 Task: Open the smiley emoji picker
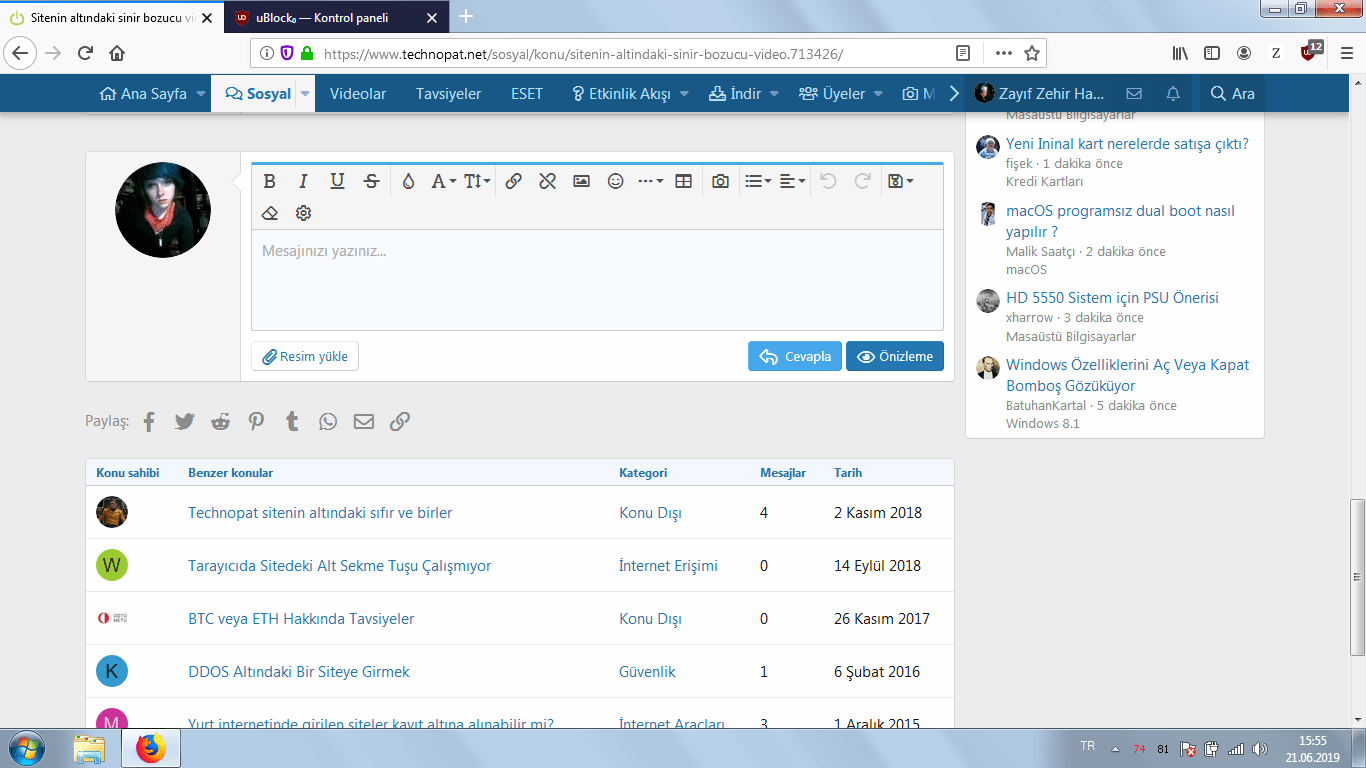pyautogui.click(x=616, y=181)
